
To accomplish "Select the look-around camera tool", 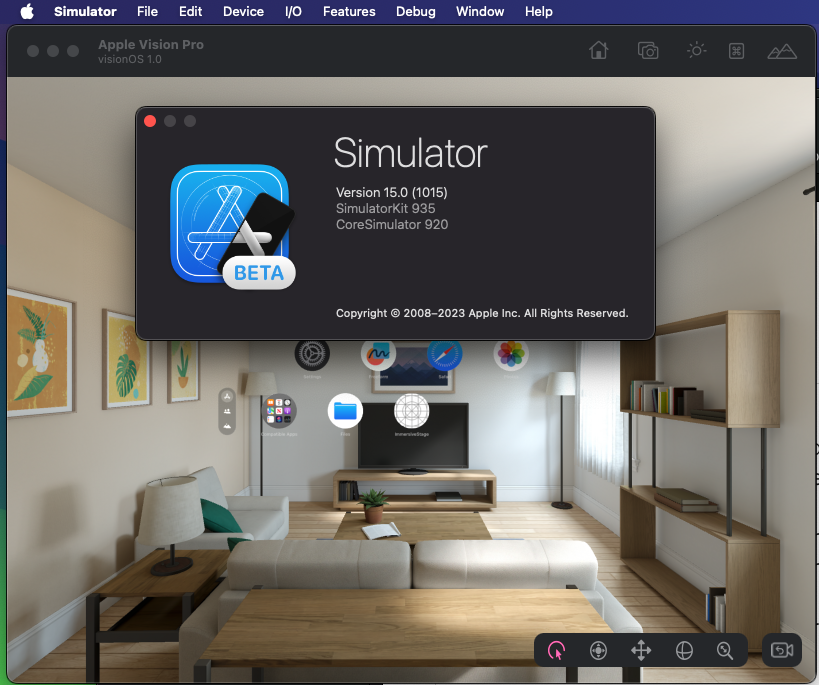I will pos(598,651).
